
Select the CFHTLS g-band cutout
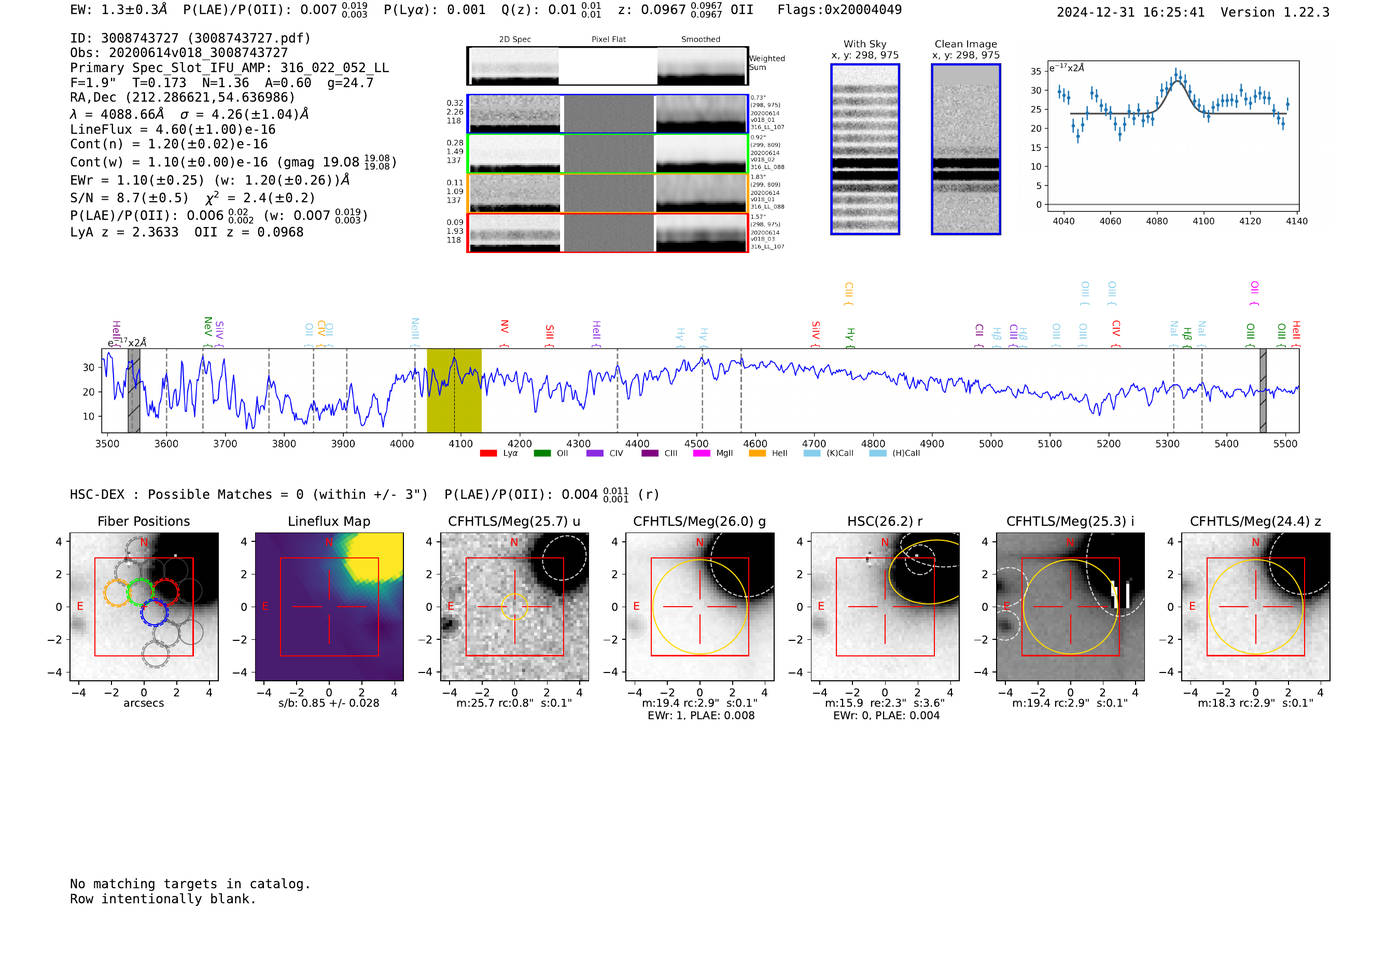[x=699, y=607]
